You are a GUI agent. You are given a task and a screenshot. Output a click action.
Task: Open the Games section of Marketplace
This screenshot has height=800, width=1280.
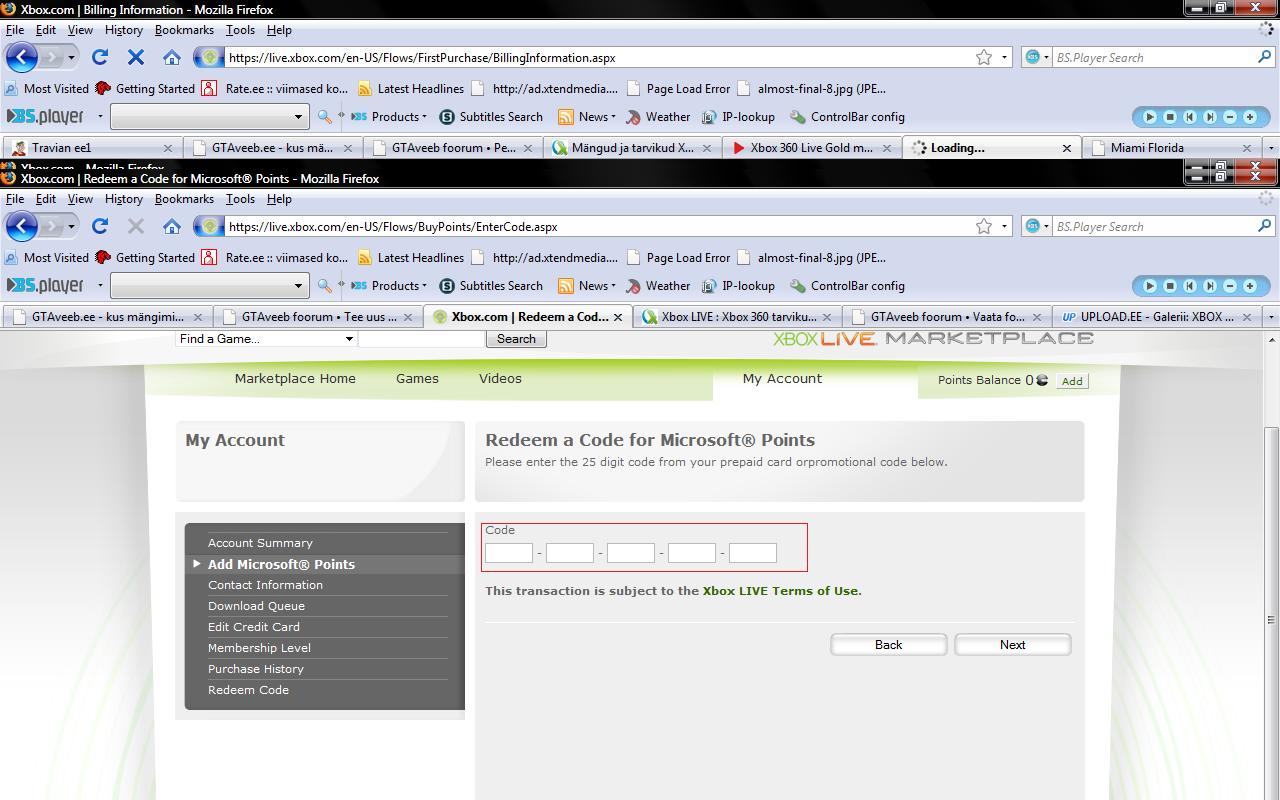pos(417,379)
